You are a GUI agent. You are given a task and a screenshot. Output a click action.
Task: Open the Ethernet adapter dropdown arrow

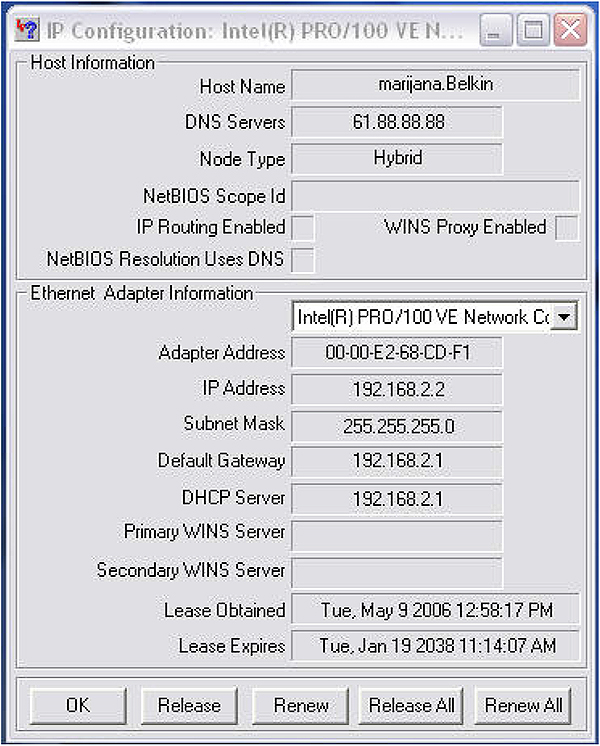(564, 316)
